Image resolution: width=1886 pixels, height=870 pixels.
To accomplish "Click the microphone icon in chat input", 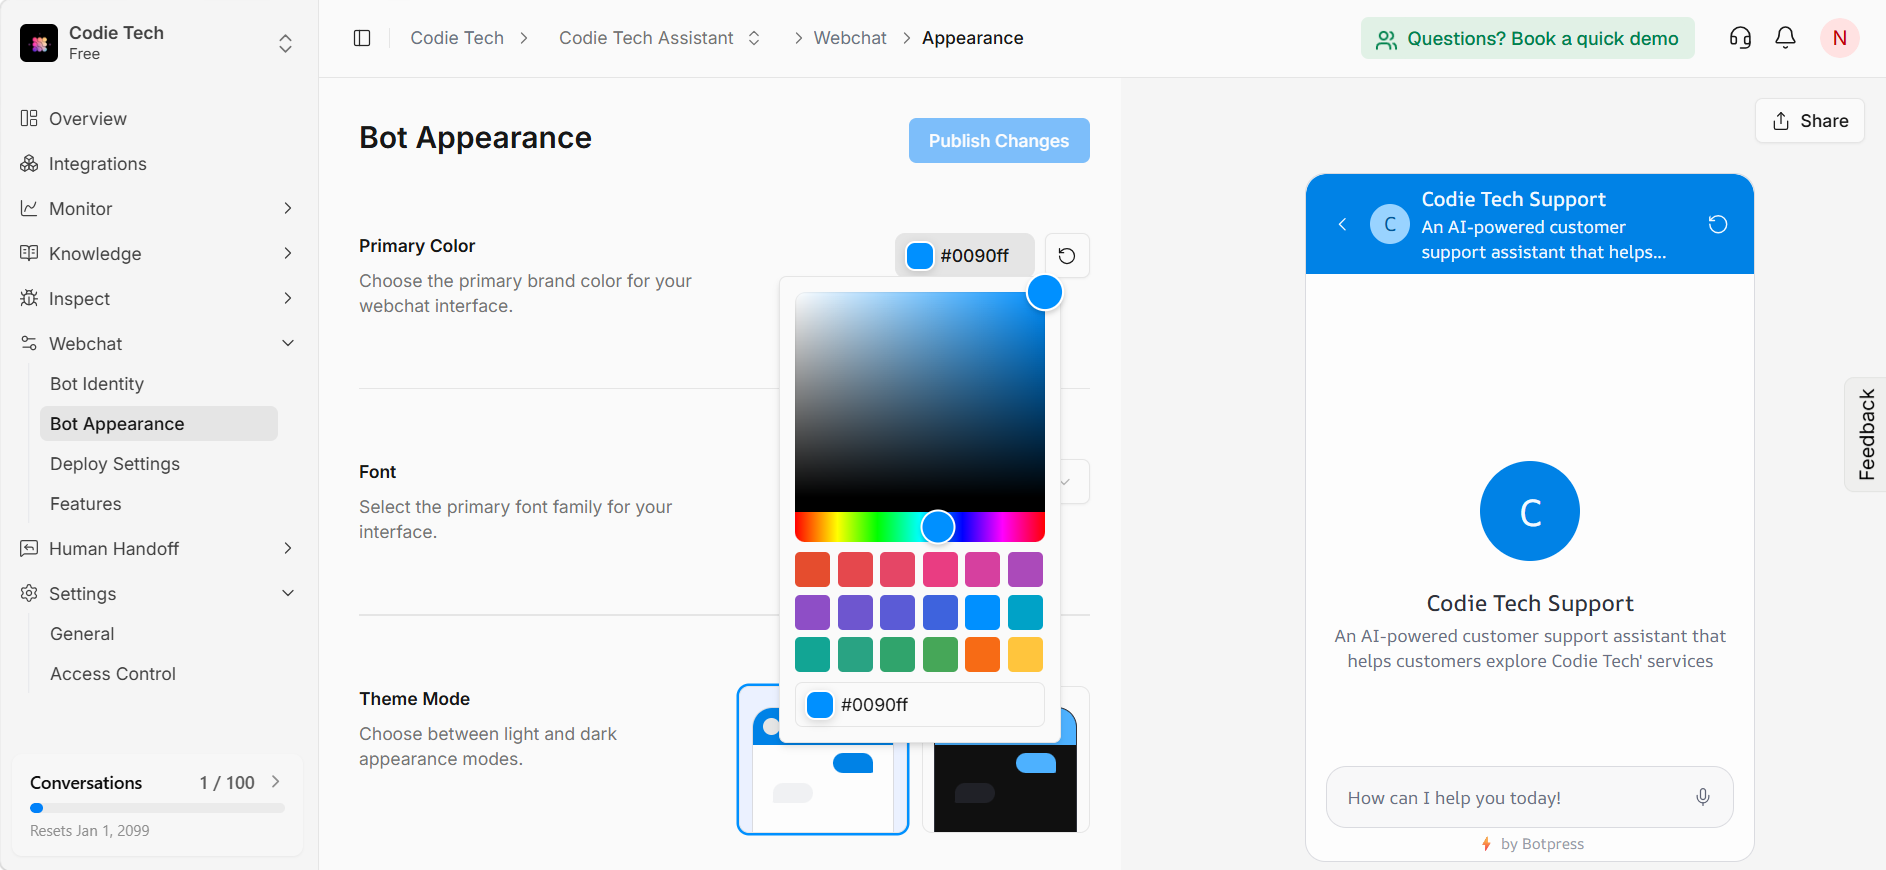I will (1703, 797).
